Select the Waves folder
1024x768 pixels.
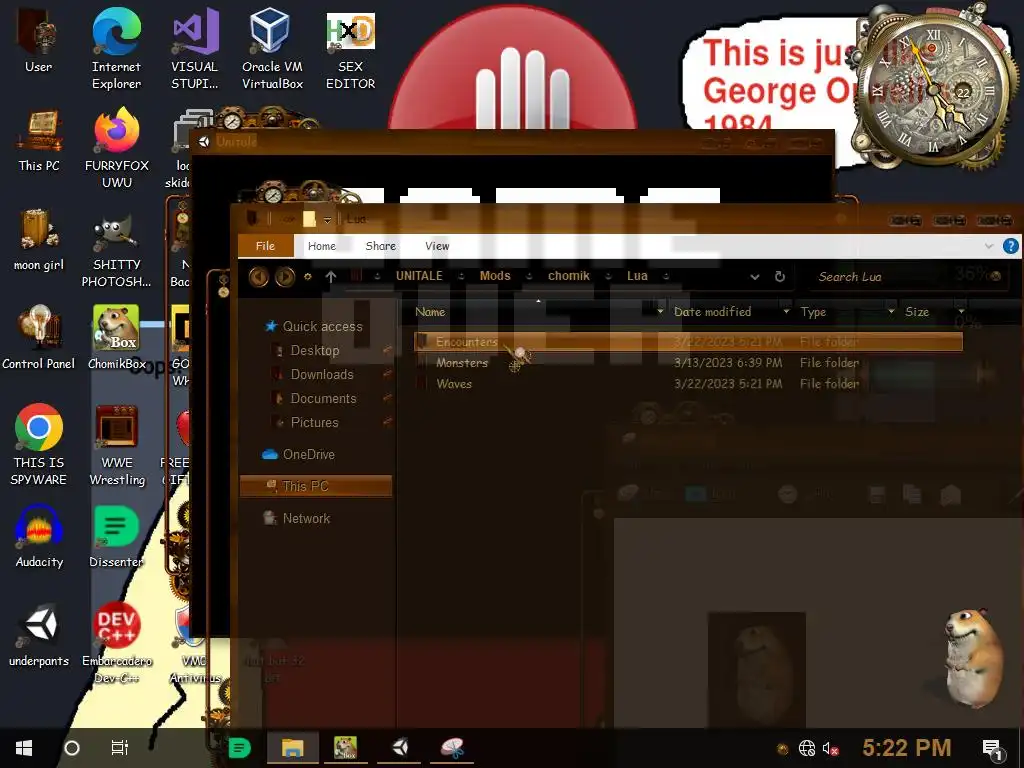[688, 384]
